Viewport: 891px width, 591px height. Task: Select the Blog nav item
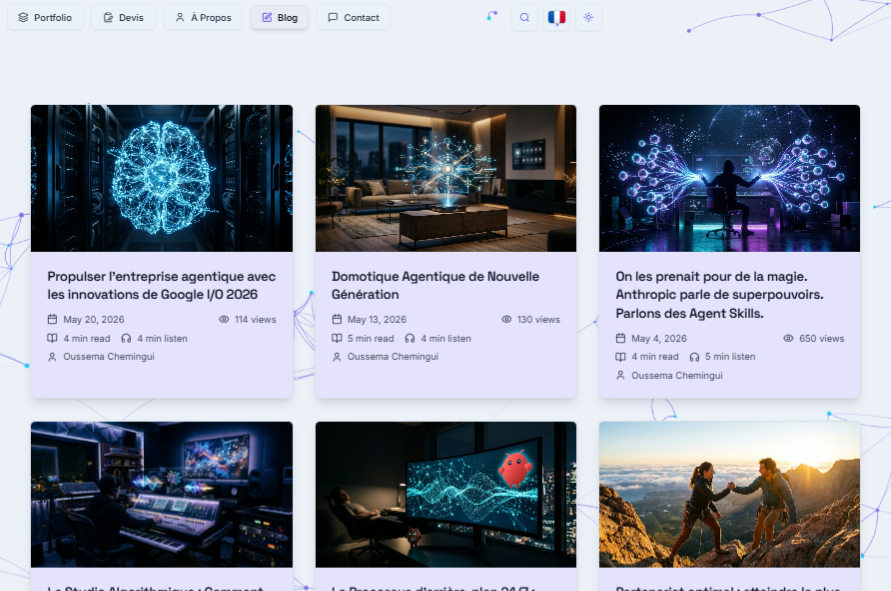tap(280, 18)
